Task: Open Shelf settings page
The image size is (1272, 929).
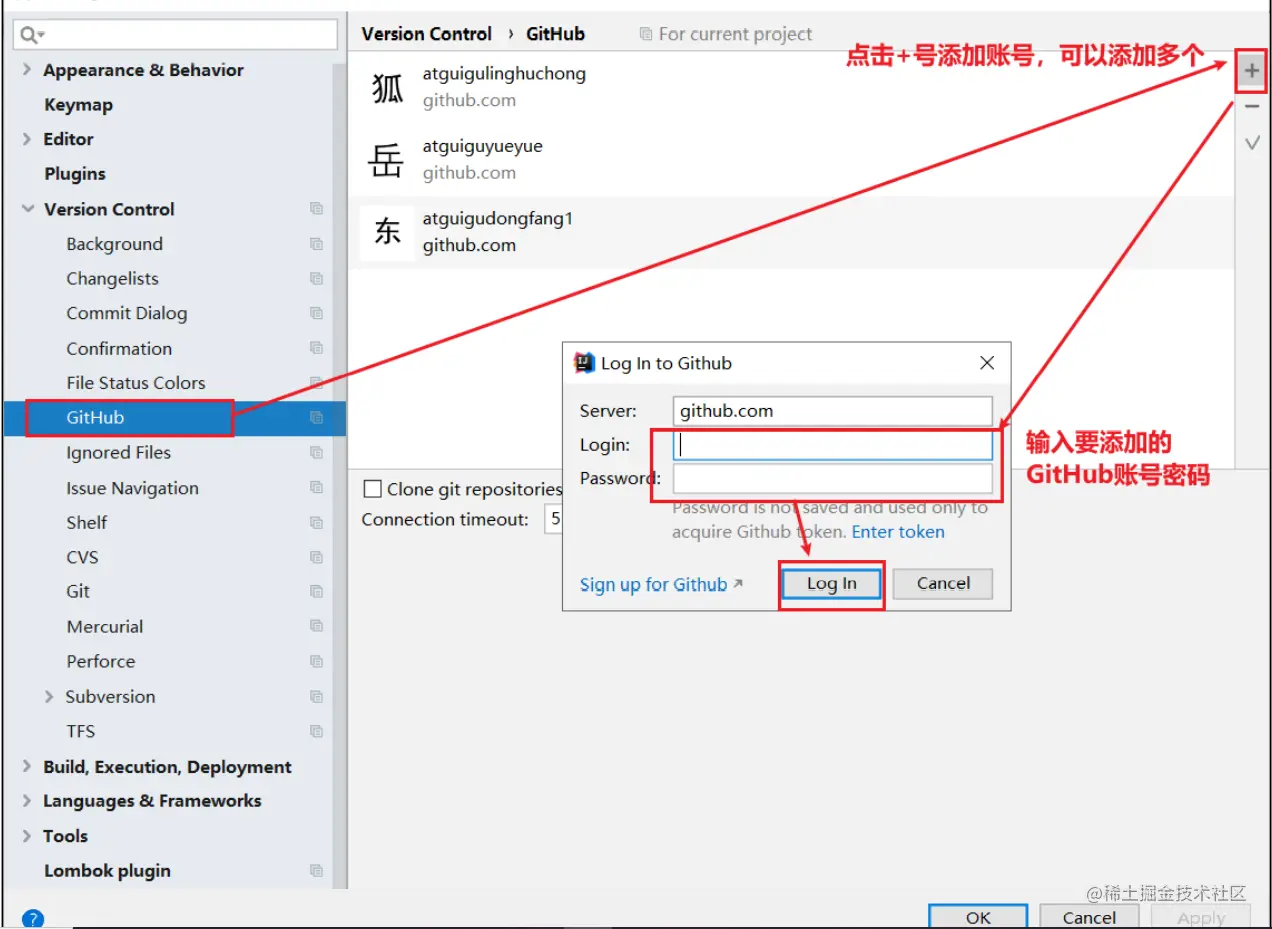Action: point(87,522)
